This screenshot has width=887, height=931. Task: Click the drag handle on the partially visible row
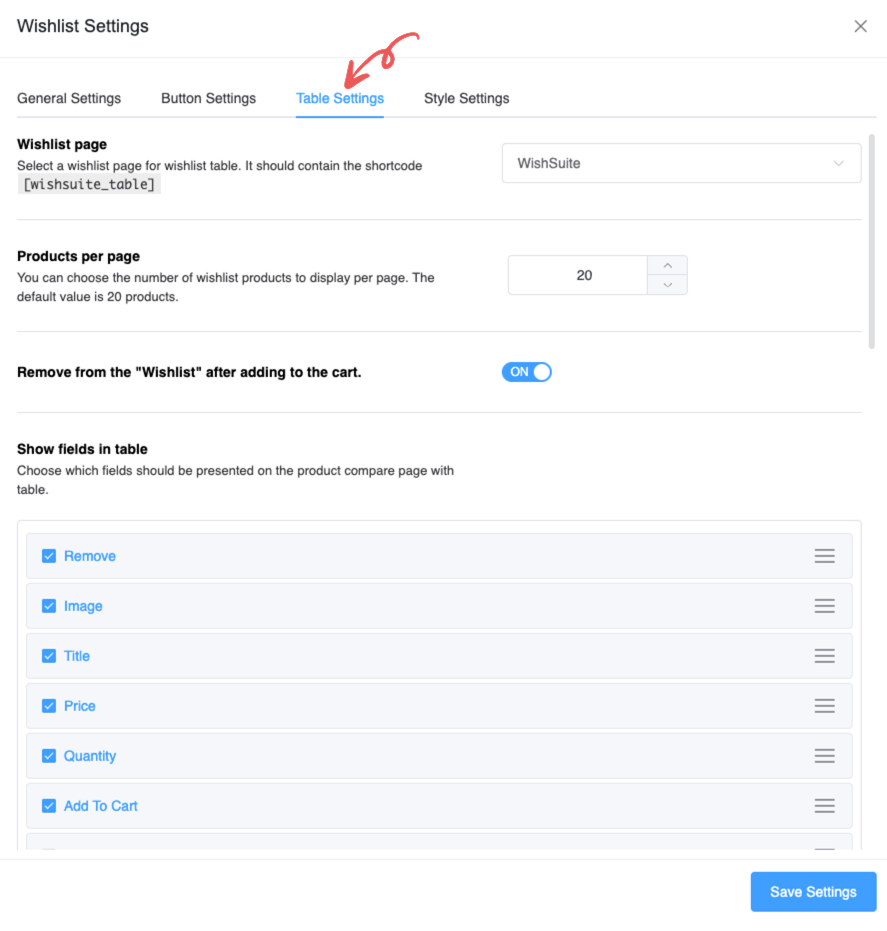pos(824,850)
